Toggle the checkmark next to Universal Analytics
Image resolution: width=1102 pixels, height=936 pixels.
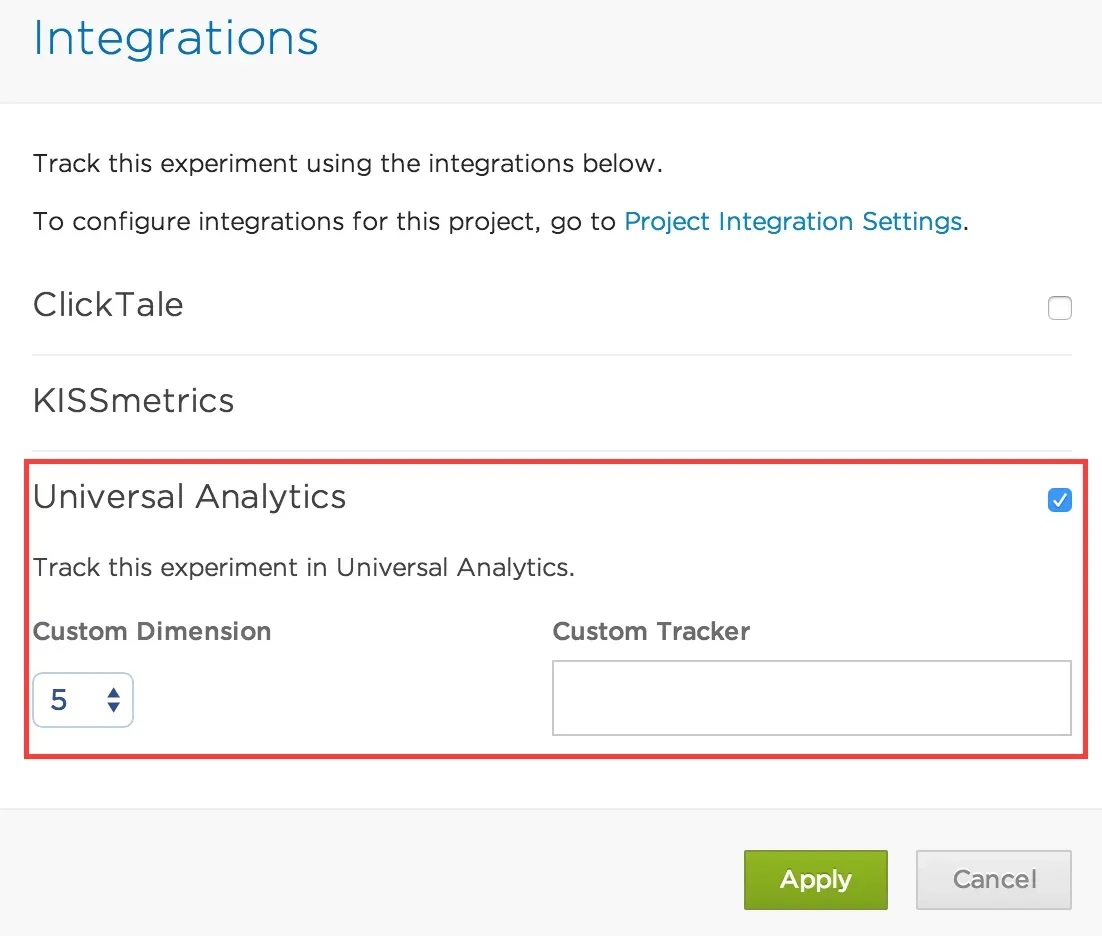point(1059,500)
